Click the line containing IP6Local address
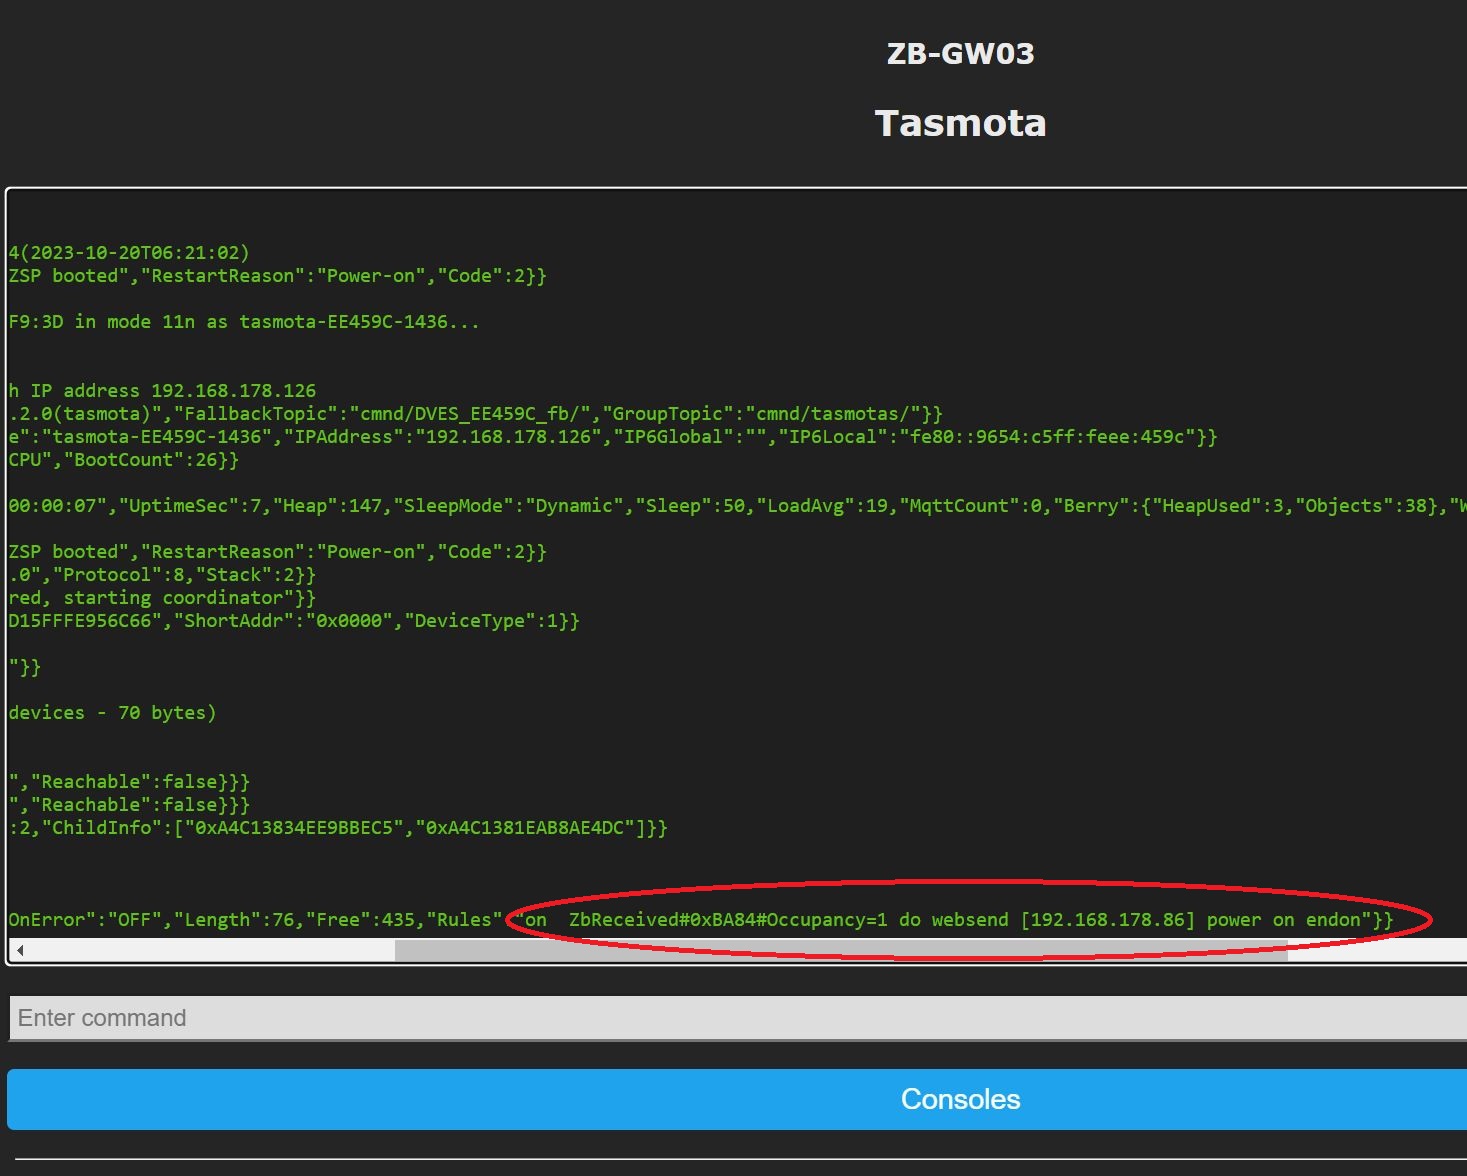The height and width of the screenshot is (1176, 1467). click(613, 437)
